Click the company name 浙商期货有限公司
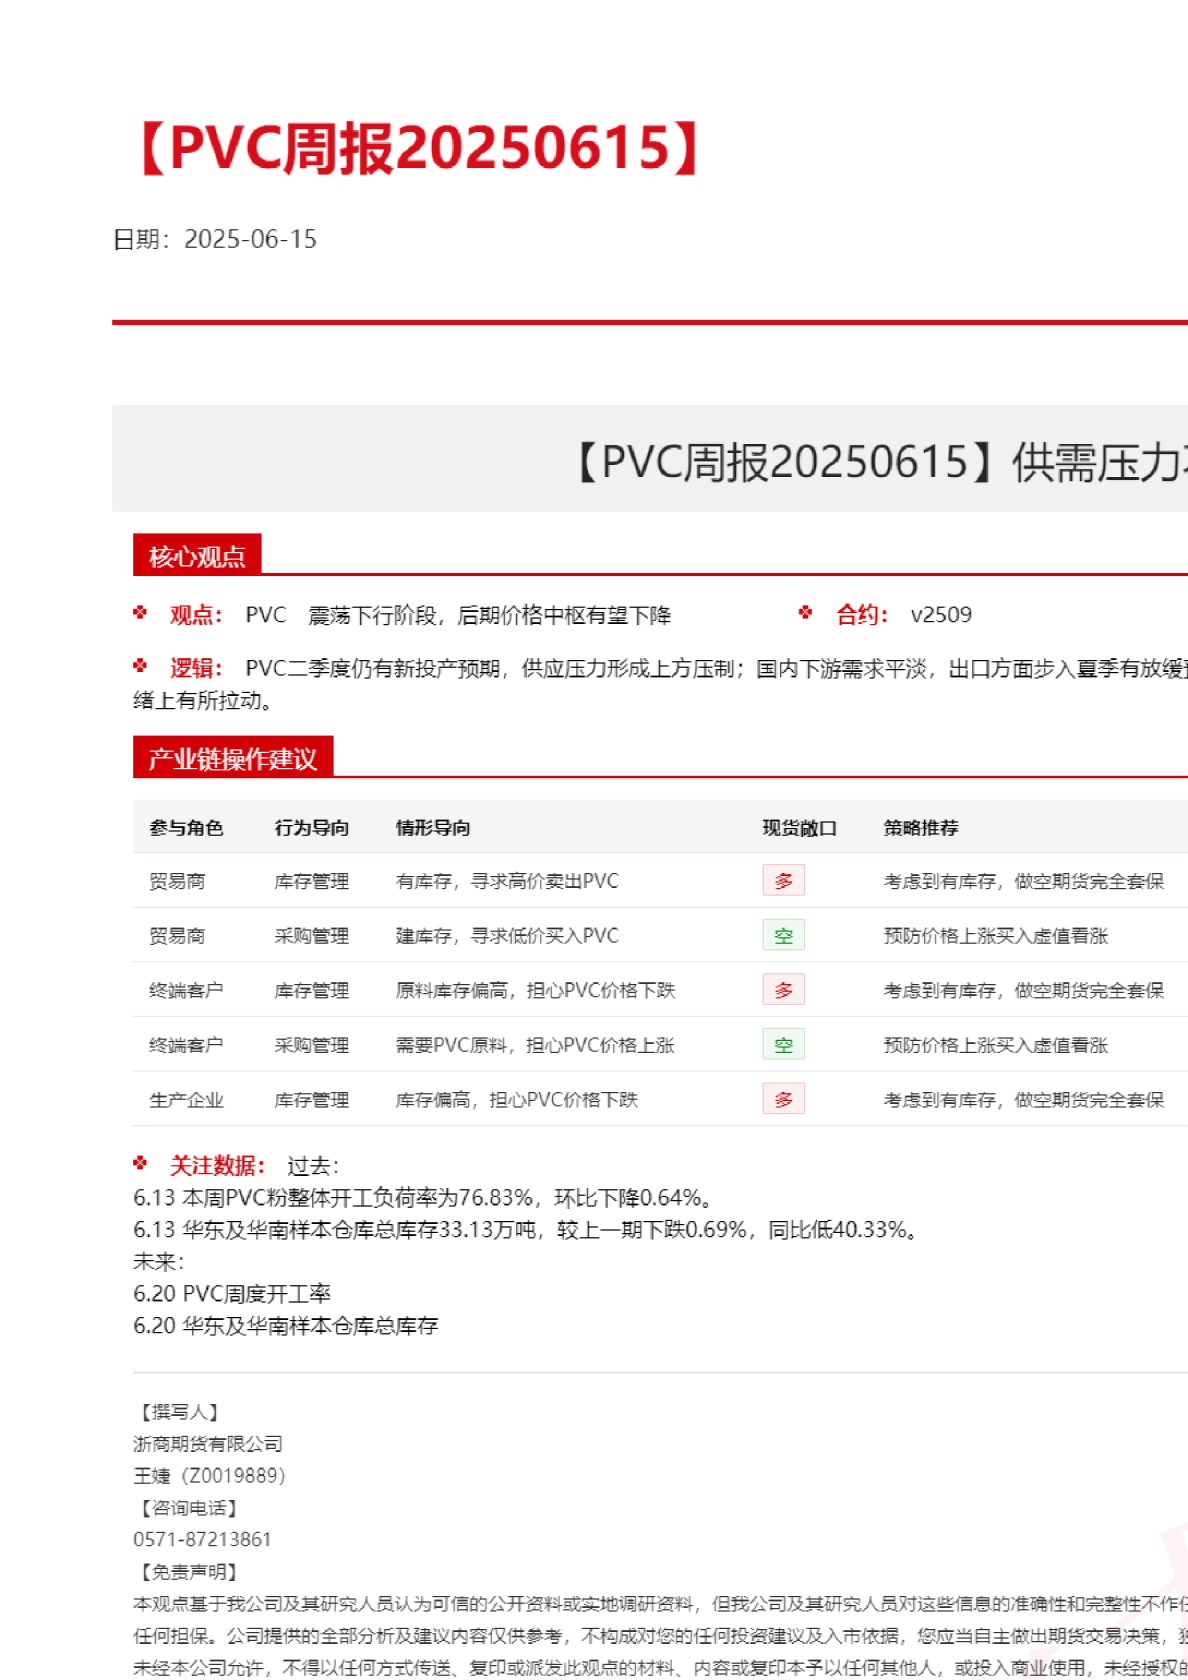The width and height of the screenshot is (1188, 1680). (x=208, y=1444)
